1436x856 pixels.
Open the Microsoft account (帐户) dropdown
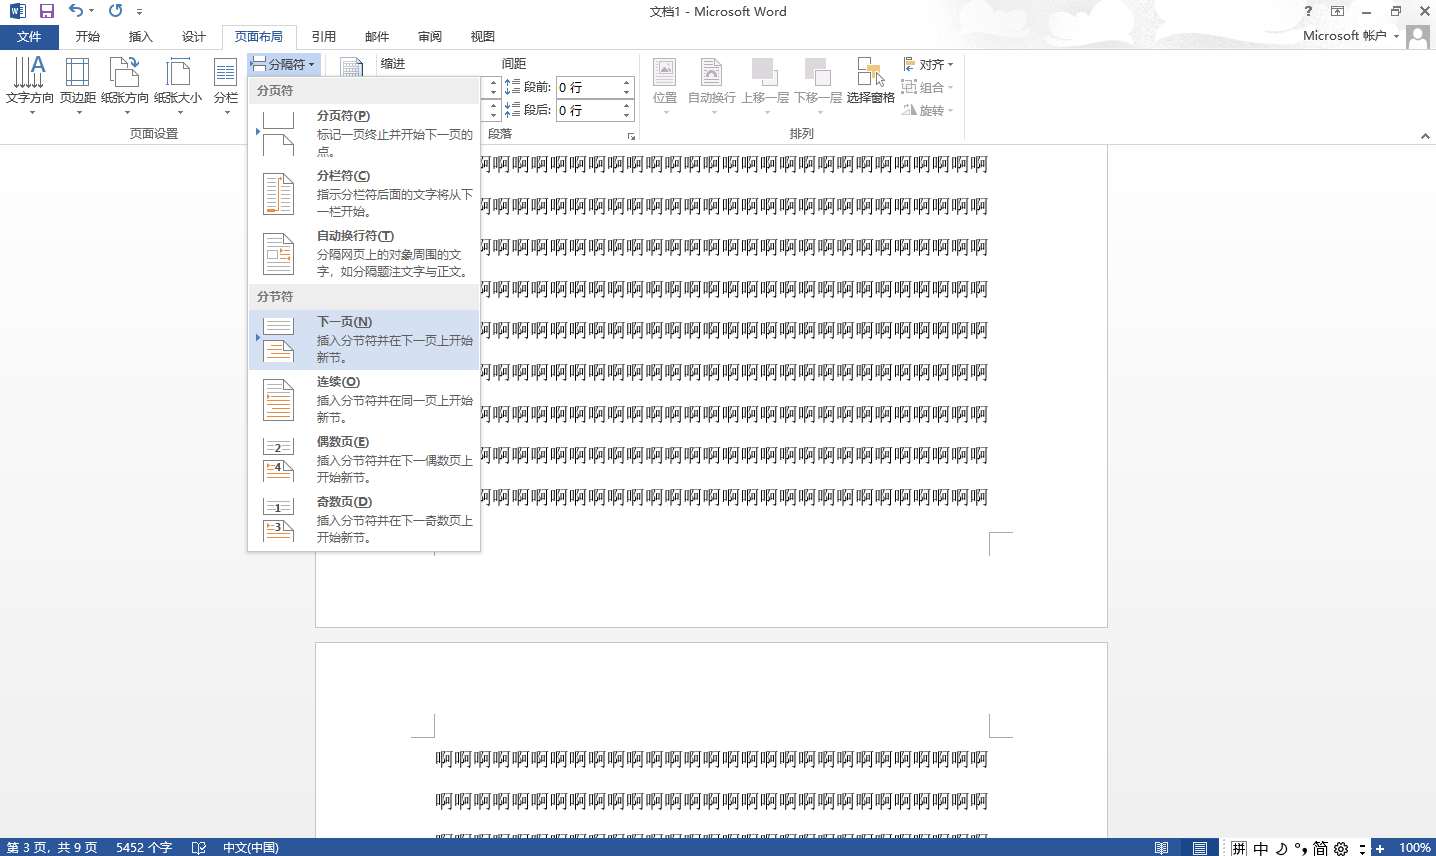(x=1350, y=36)
